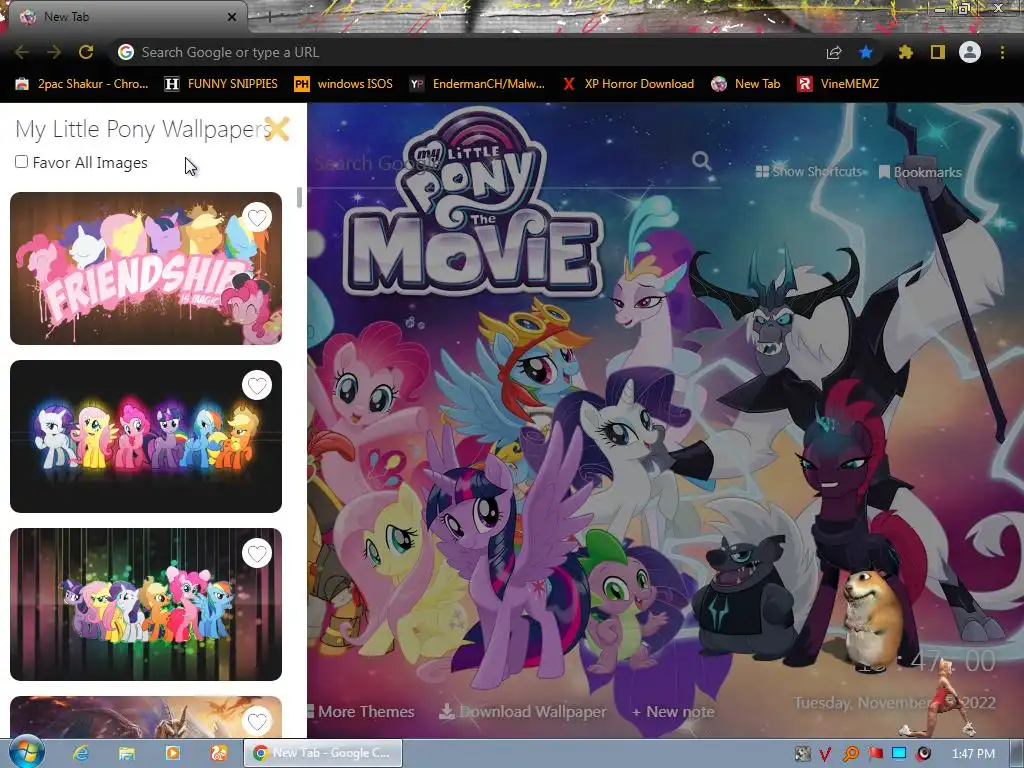
Task: Click the + New note button
Action: click(x=673, y=712)
